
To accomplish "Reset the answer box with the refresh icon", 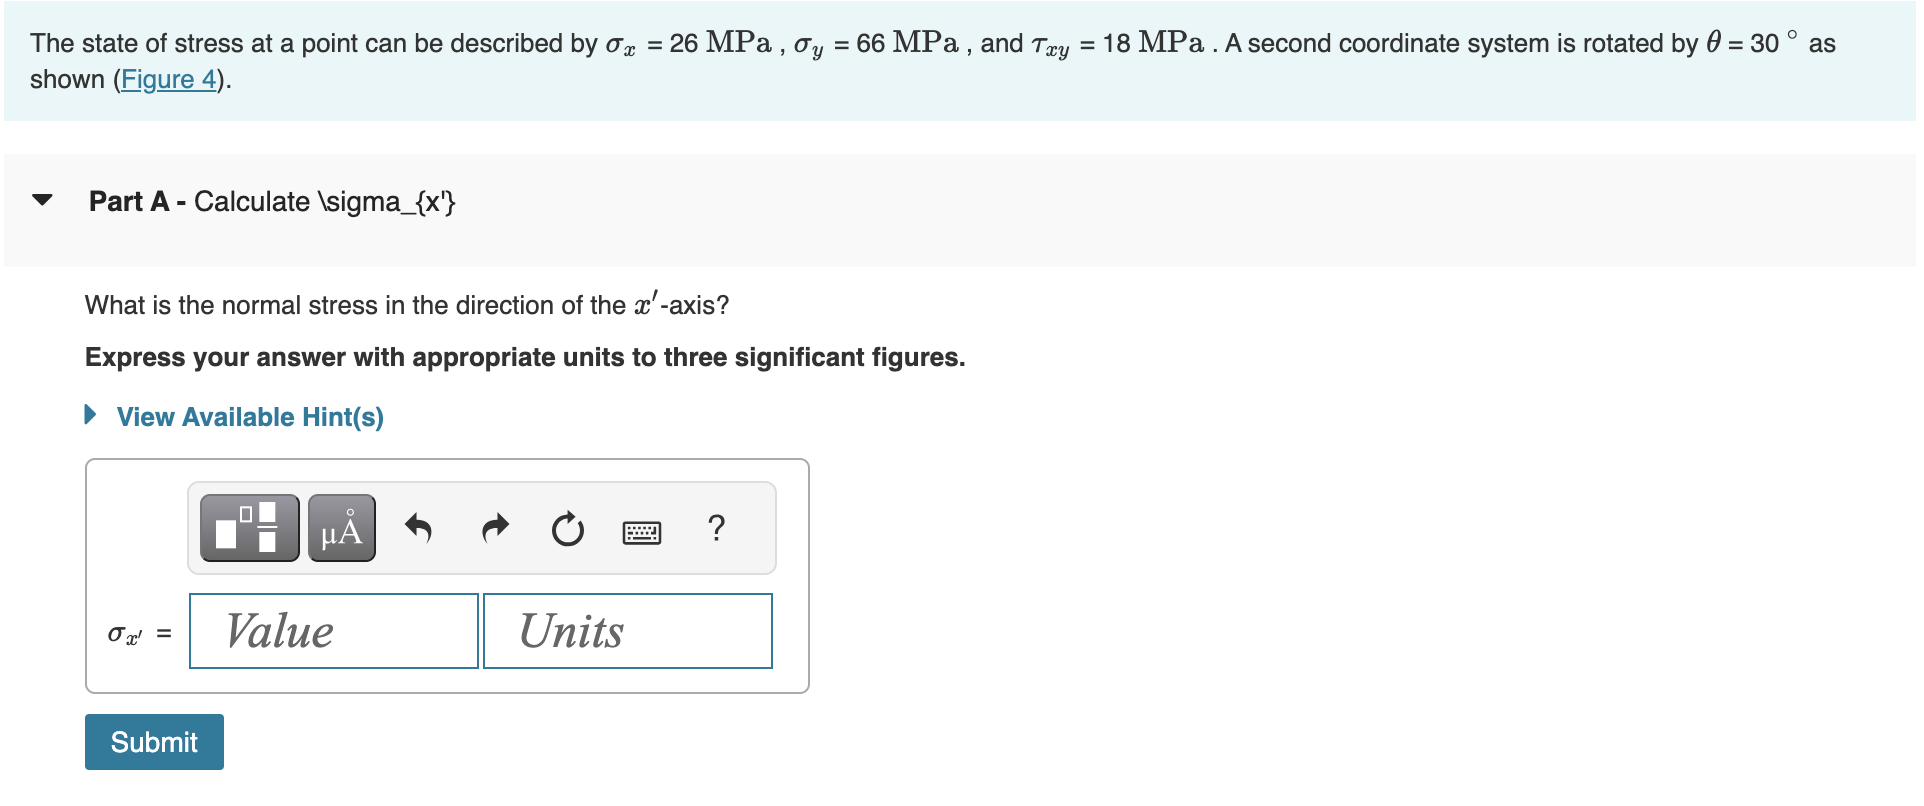I will 566,530.
